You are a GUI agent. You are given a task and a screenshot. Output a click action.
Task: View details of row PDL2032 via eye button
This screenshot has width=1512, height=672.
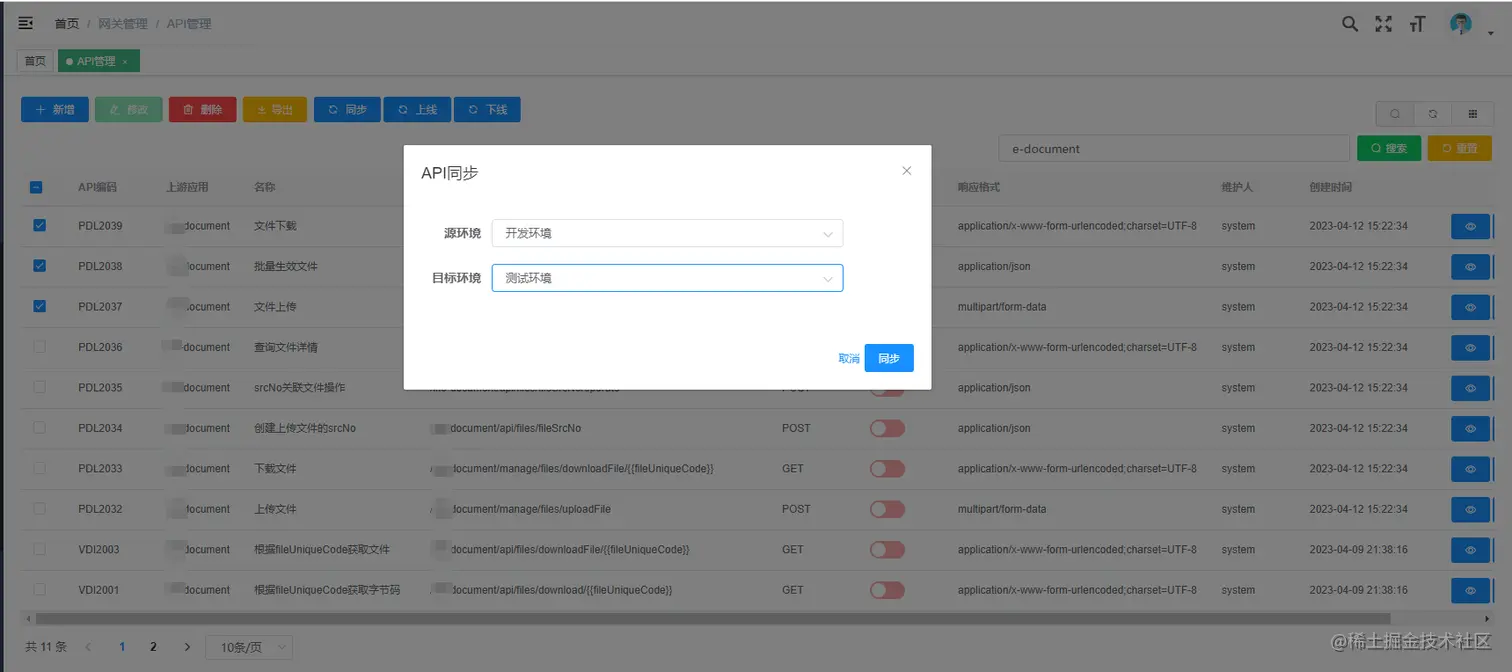point(1470,509)
